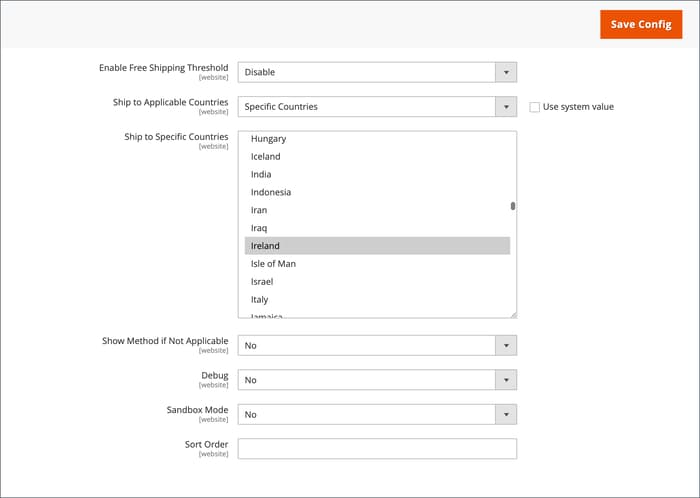Screen dimensions: 700x498
Task: Open Ship to Applicable Countries dropdown
Action: click(x=376, y=106)
